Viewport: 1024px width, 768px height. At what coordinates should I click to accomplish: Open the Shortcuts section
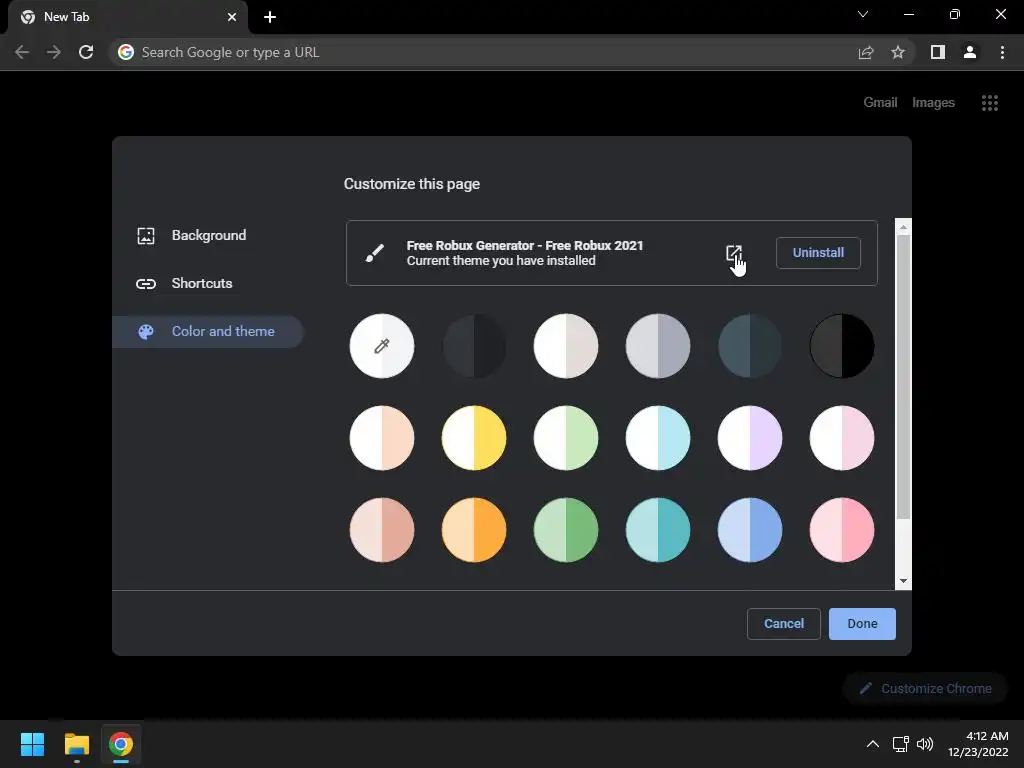208,283
